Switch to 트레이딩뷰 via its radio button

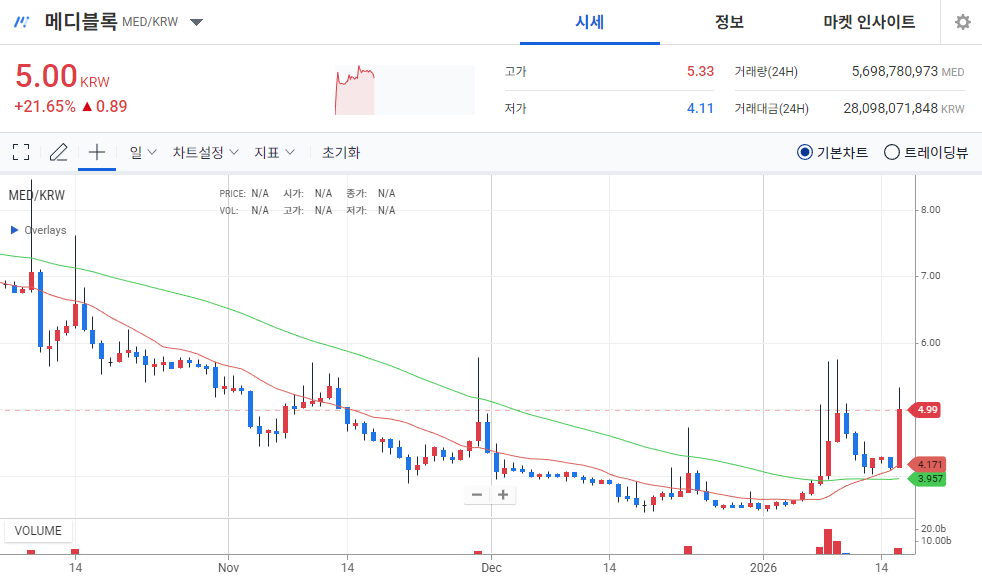890,151
